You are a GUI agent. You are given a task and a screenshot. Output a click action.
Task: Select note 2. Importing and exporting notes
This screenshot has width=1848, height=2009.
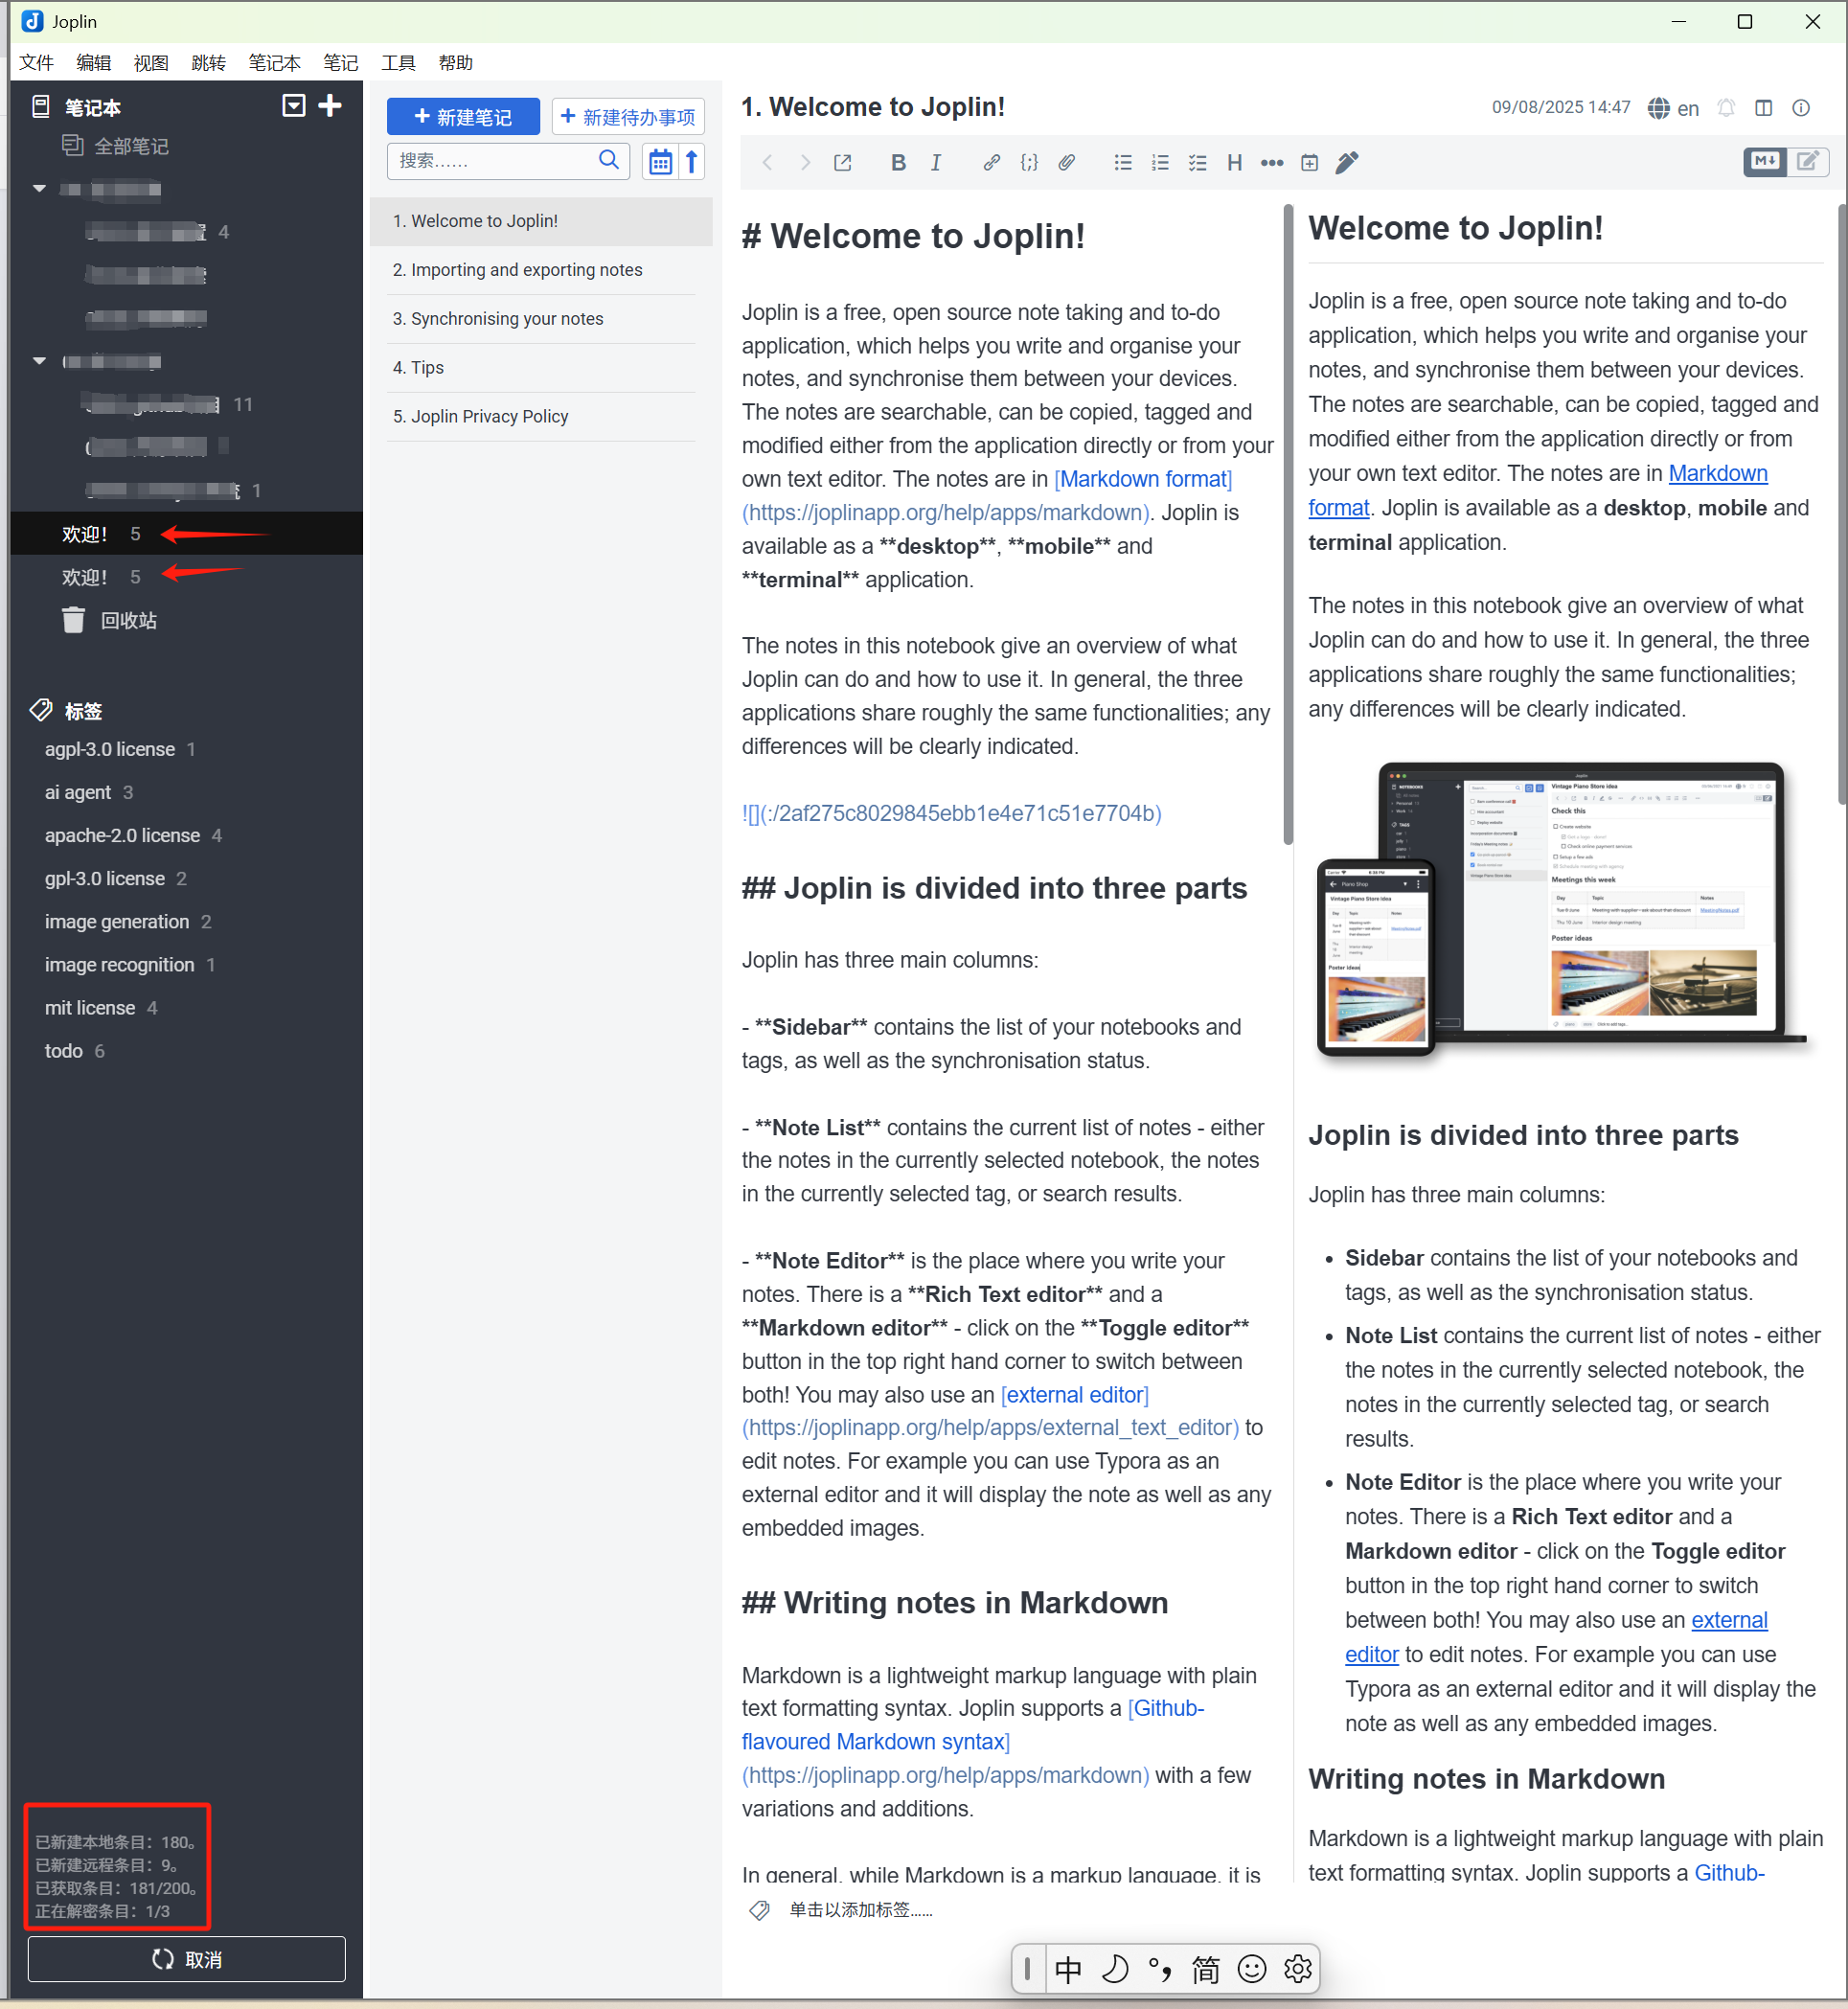[x=541, y=270]
